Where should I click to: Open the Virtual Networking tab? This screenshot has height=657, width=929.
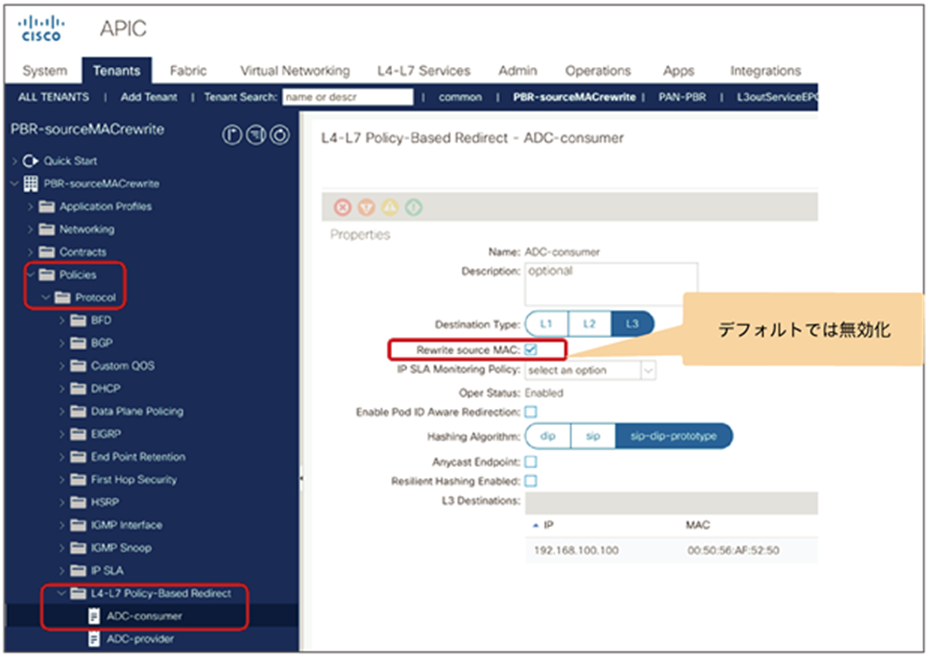click(295, 70)
